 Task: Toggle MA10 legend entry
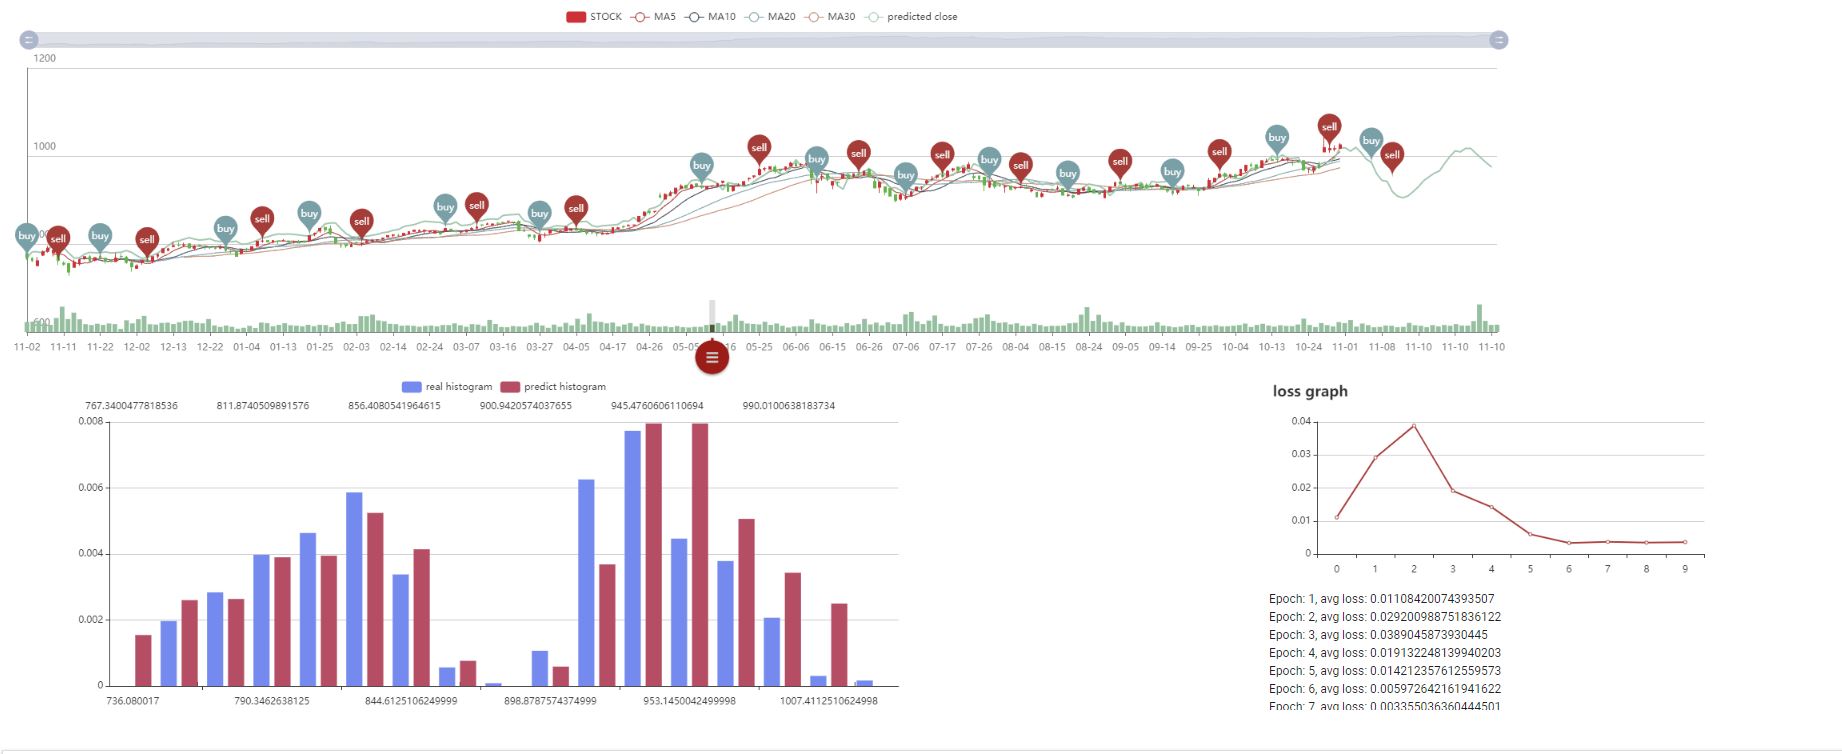pyautogui.click(x=710, y=17)
